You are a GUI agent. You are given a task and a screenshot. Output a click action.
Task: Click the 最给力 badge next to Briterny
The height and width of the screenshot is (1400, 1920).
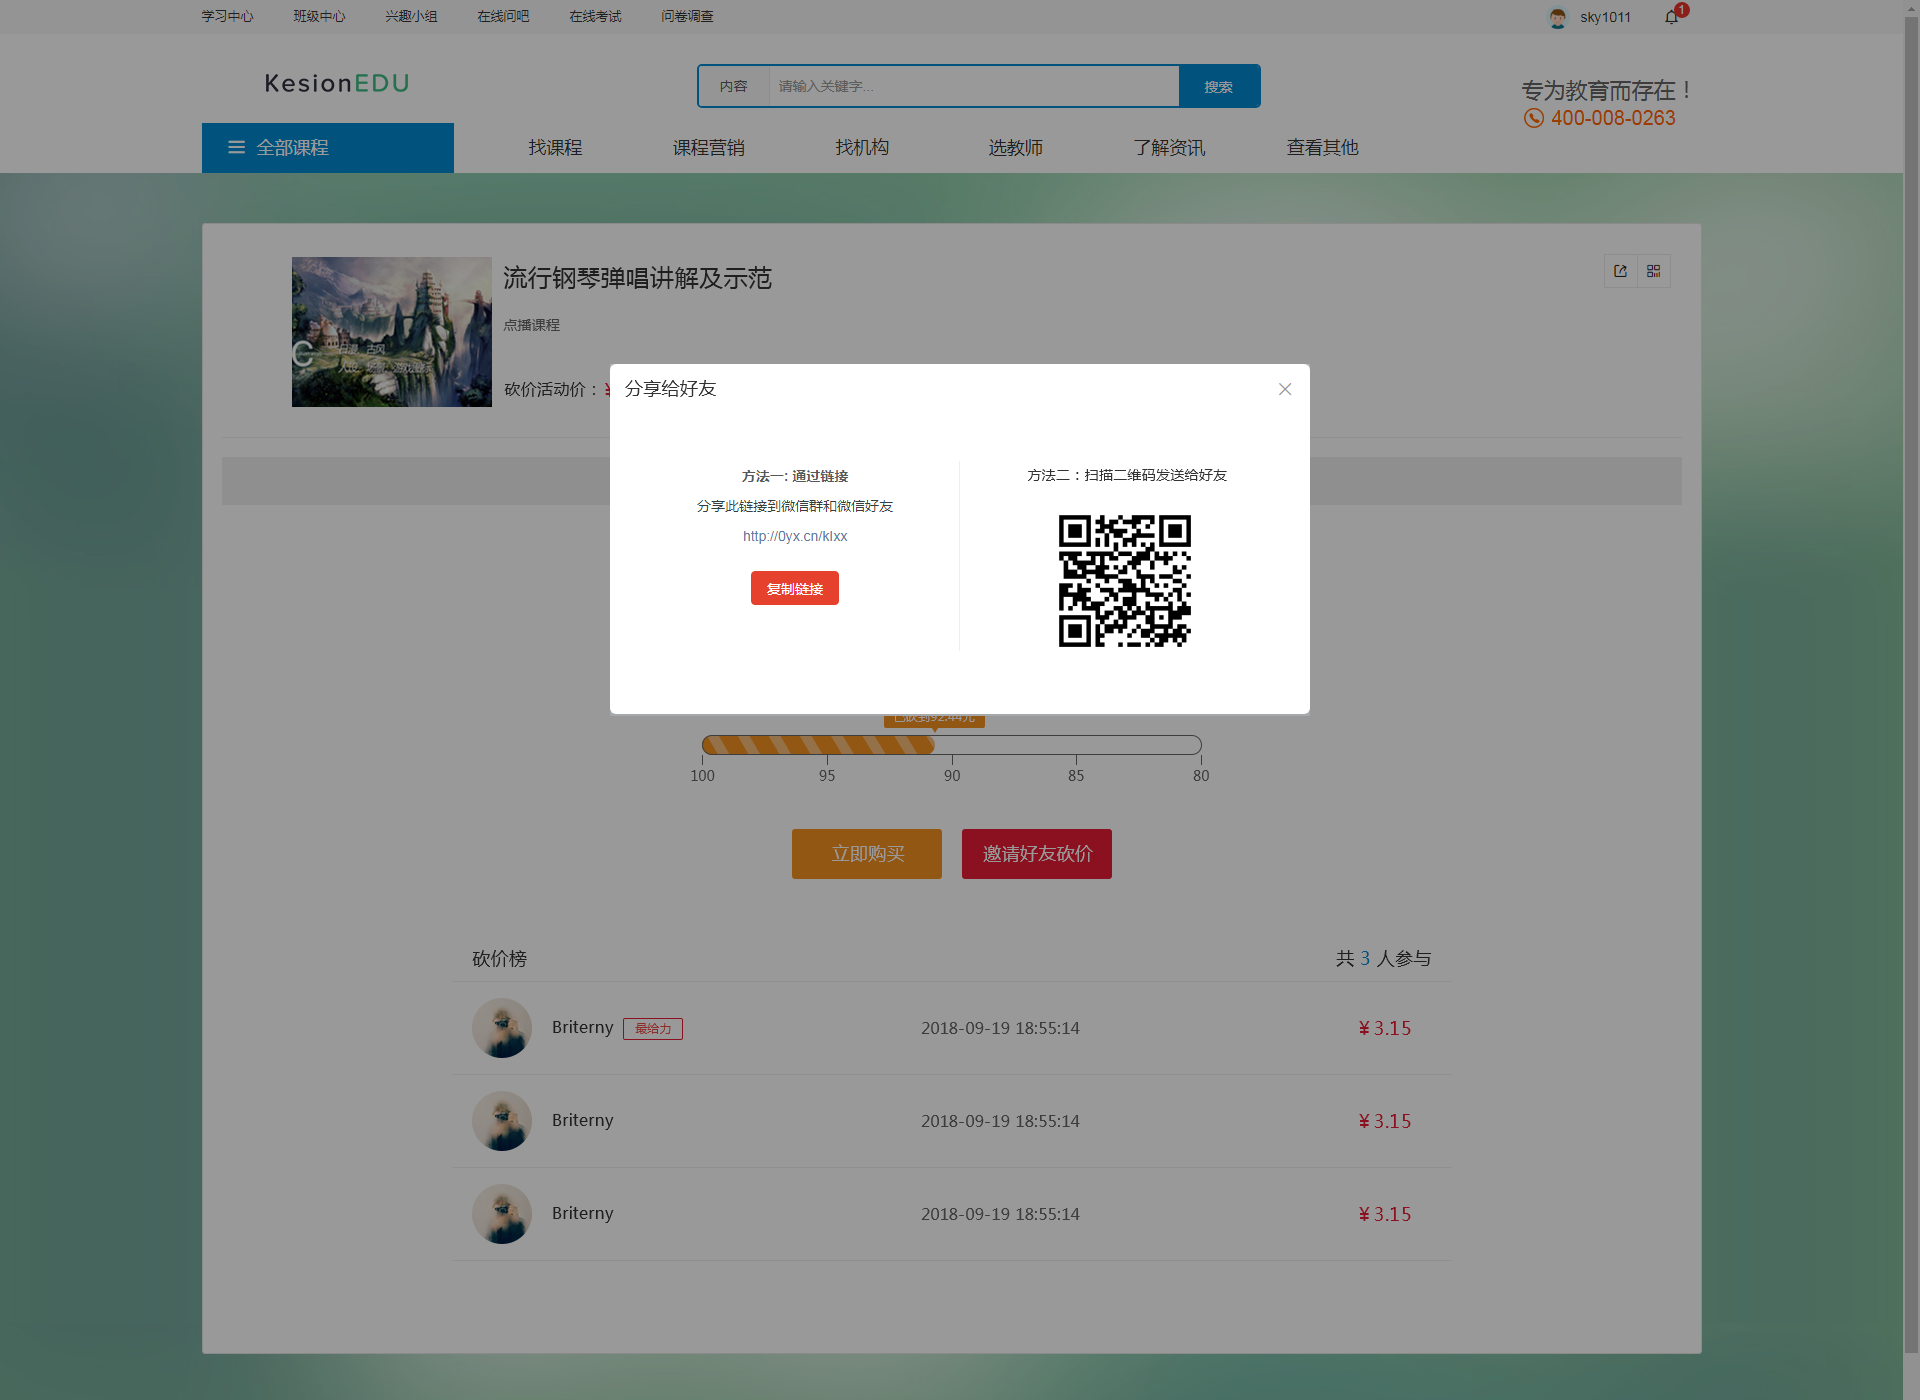point(652,1028)
